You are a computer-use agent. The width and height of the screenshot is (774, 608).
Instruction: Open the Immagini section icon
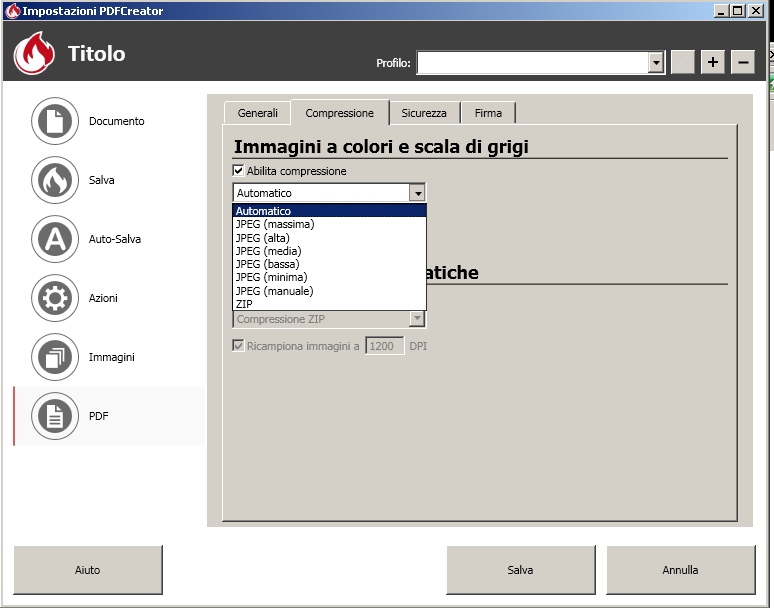point(55,357)
